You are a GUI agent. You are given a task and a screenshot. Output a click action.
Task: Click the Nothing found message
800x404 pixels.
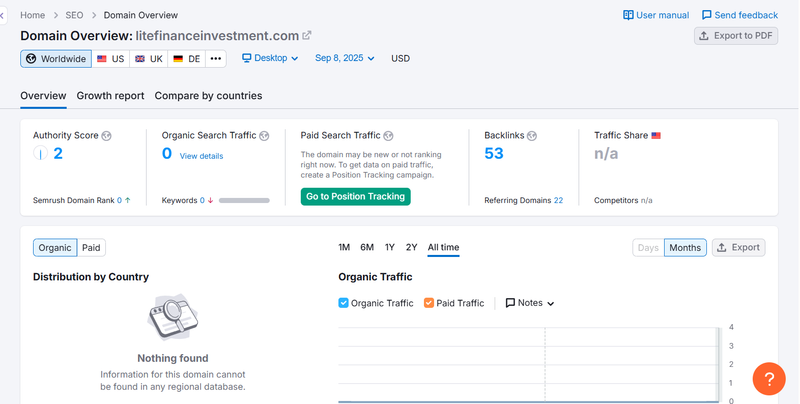[x=173, y=358]
